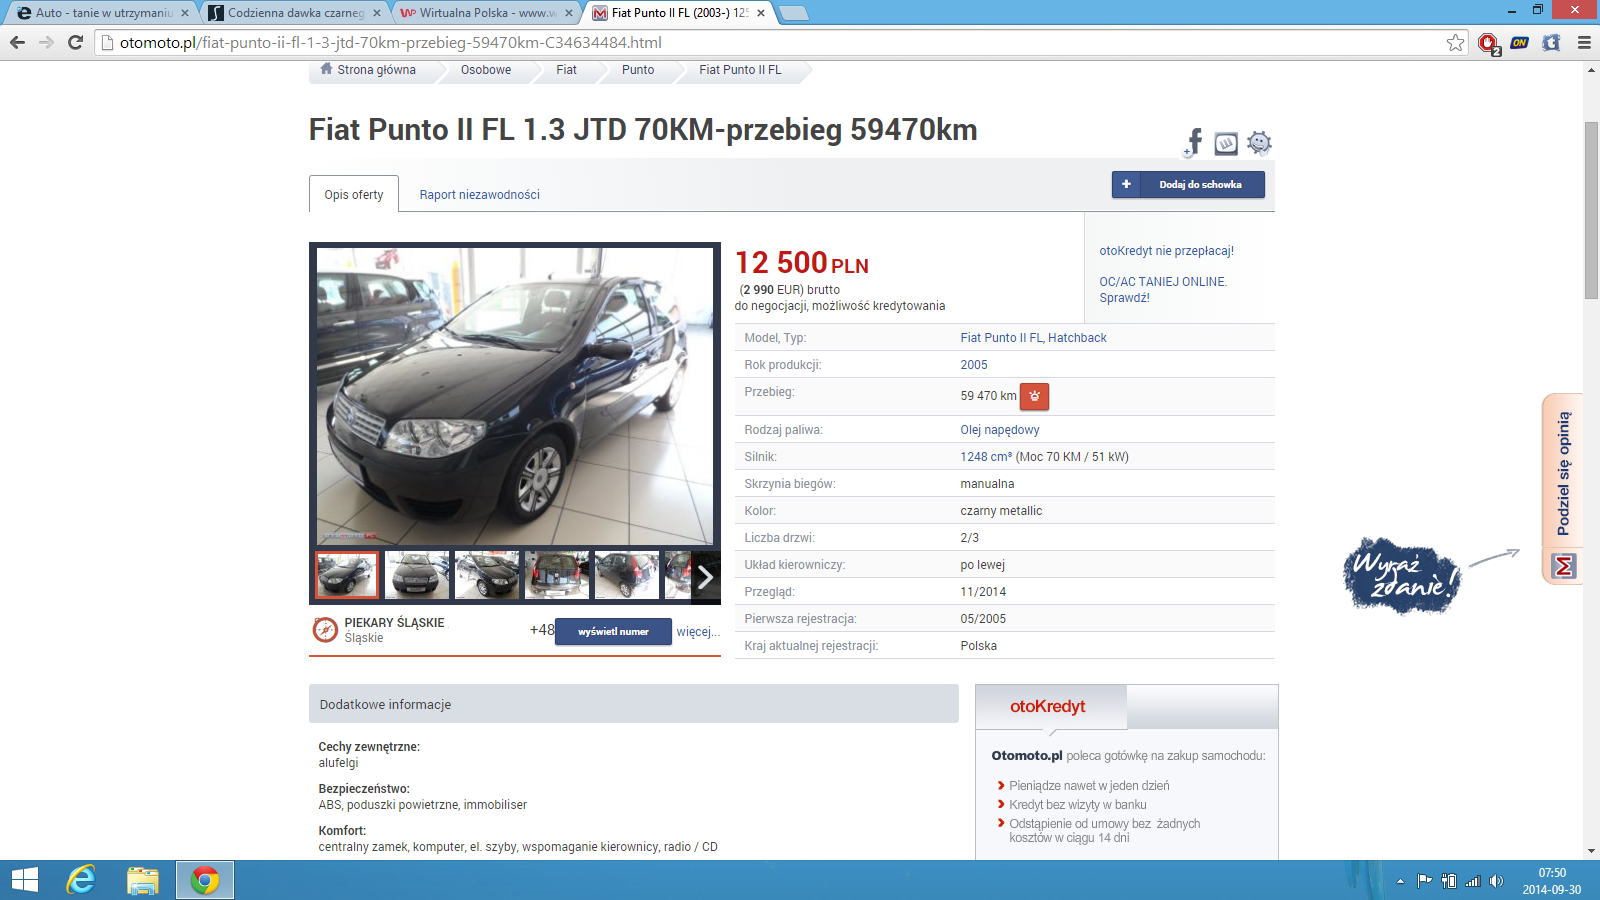The height and width of the screenshot is (900, 1600).
Task: Click the '11/2014' inspection value
Action: (x=983, y=592)
